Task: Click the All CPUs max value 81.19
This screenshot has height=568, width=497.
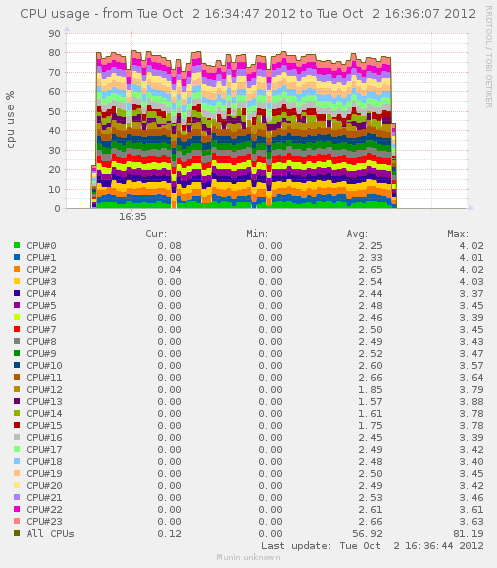Action: (x=468, y=533)
